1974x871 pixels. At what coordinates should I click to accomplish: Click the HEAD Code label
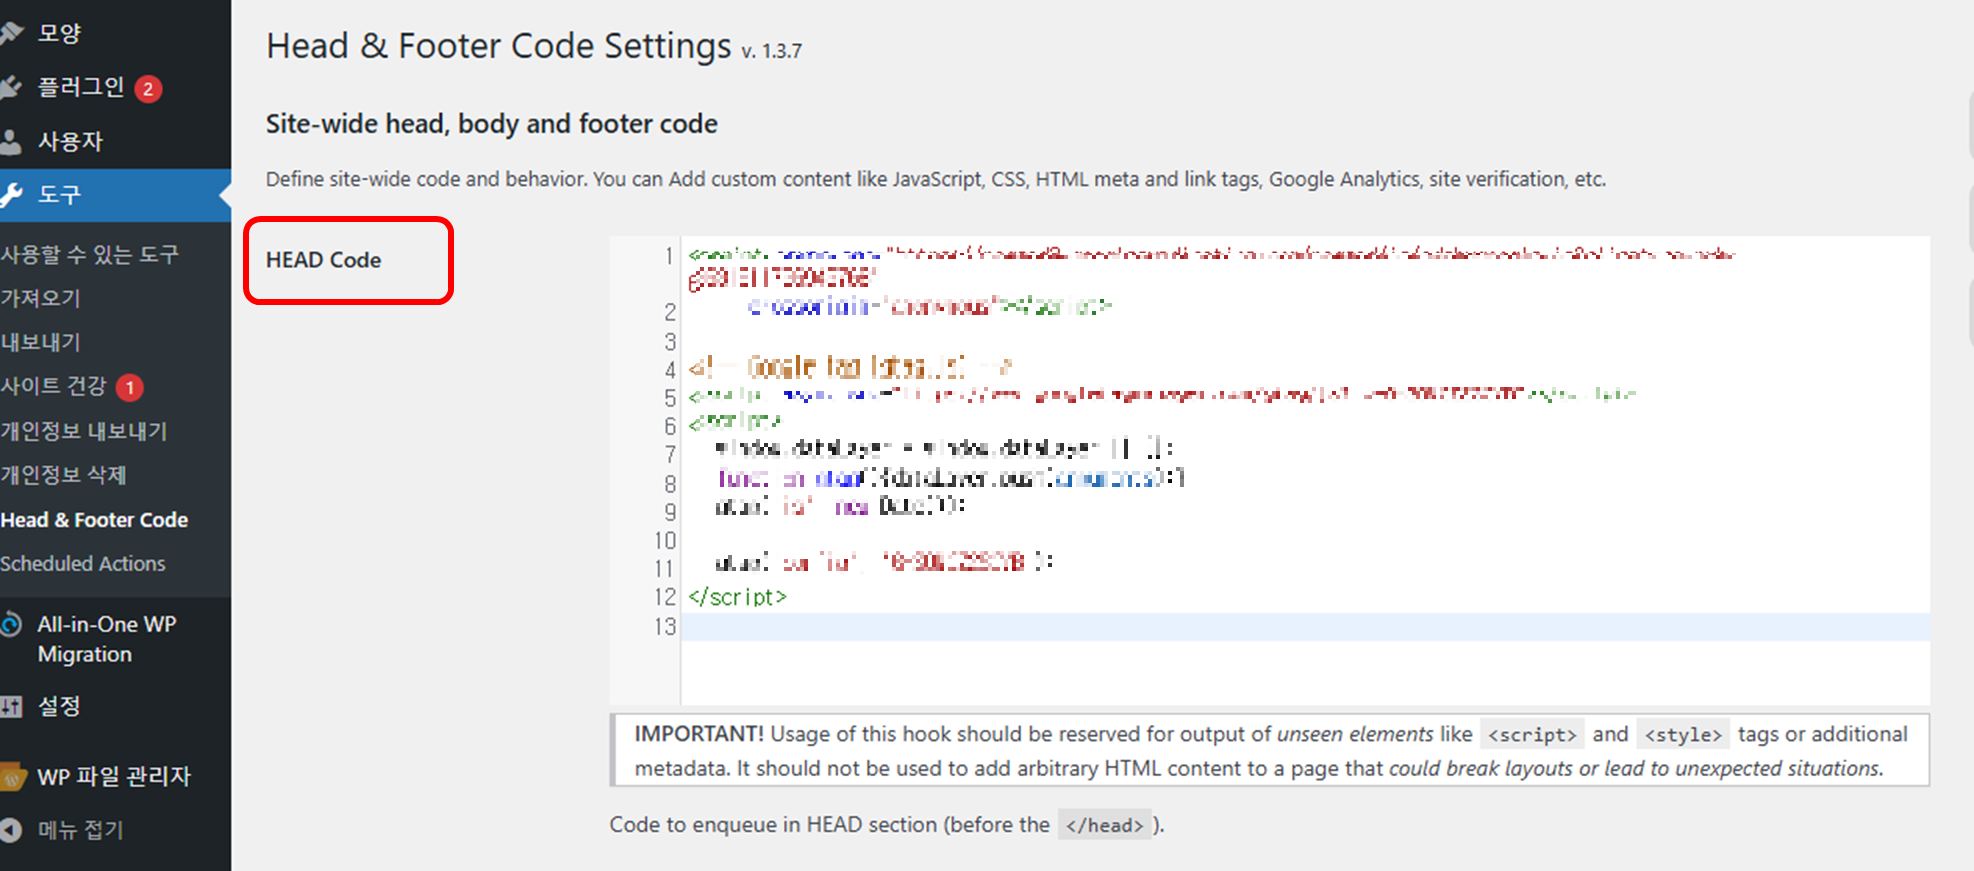point(324,260)
